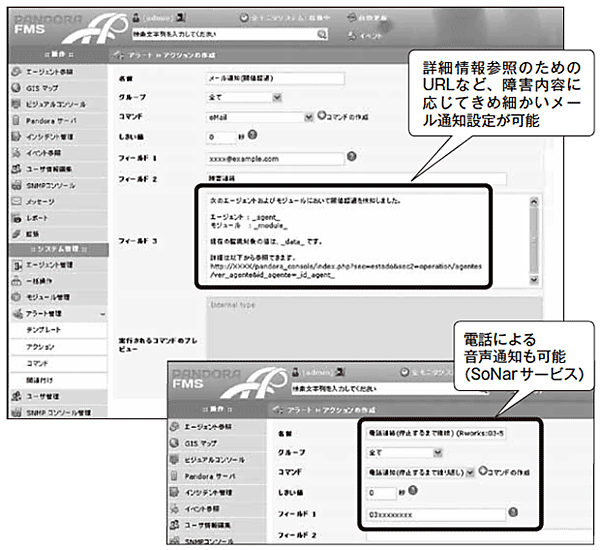600x550 pixels.
Task: Click コマンドの作成 link in front window
Action: (508, 472)
